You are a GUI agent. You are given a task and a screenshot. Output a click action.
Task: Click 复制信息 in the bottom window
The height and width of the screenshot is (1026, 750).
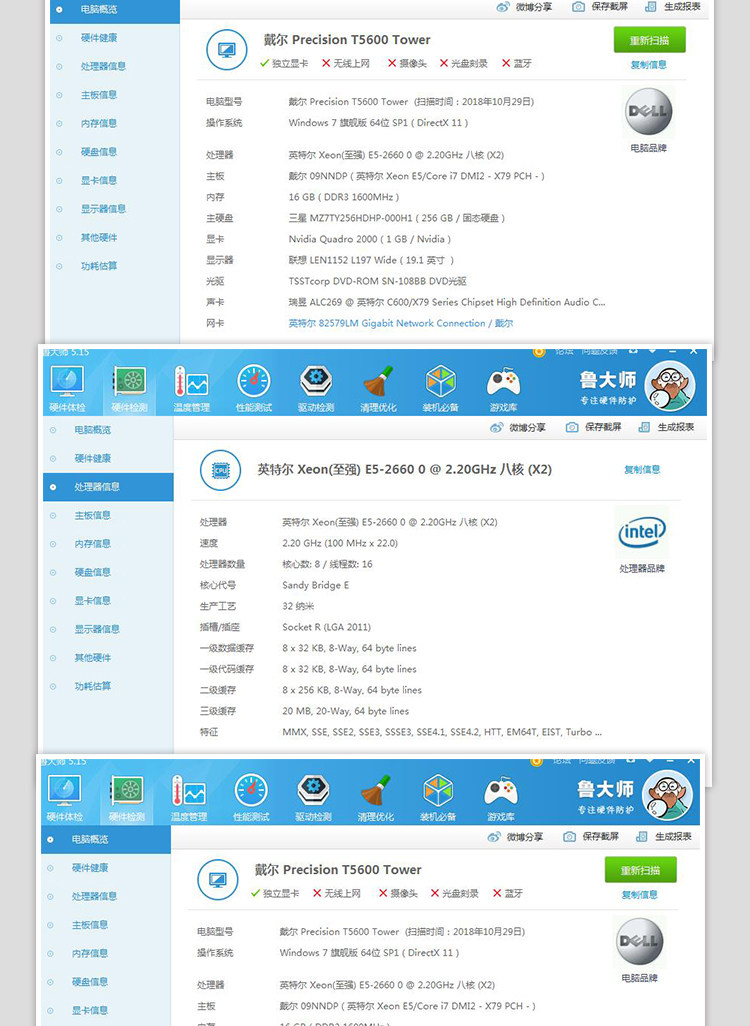[639, 894]
